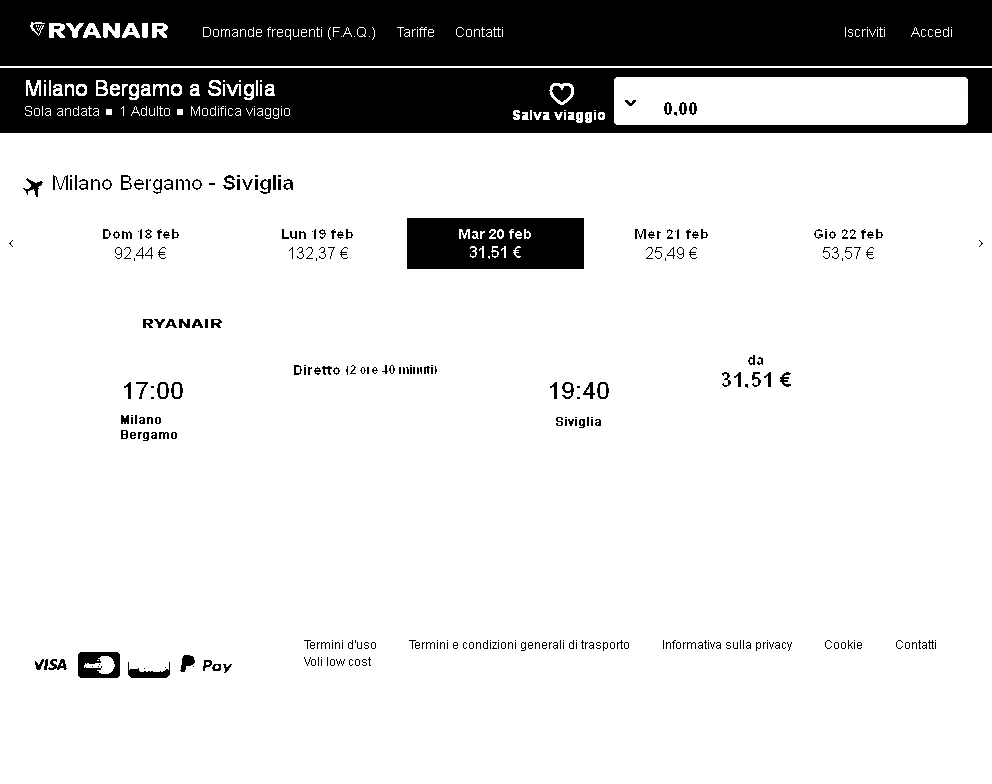Choose Gio 22 feb fare tab
This screenshot has height=784, width=992.
tap(848, 244)
